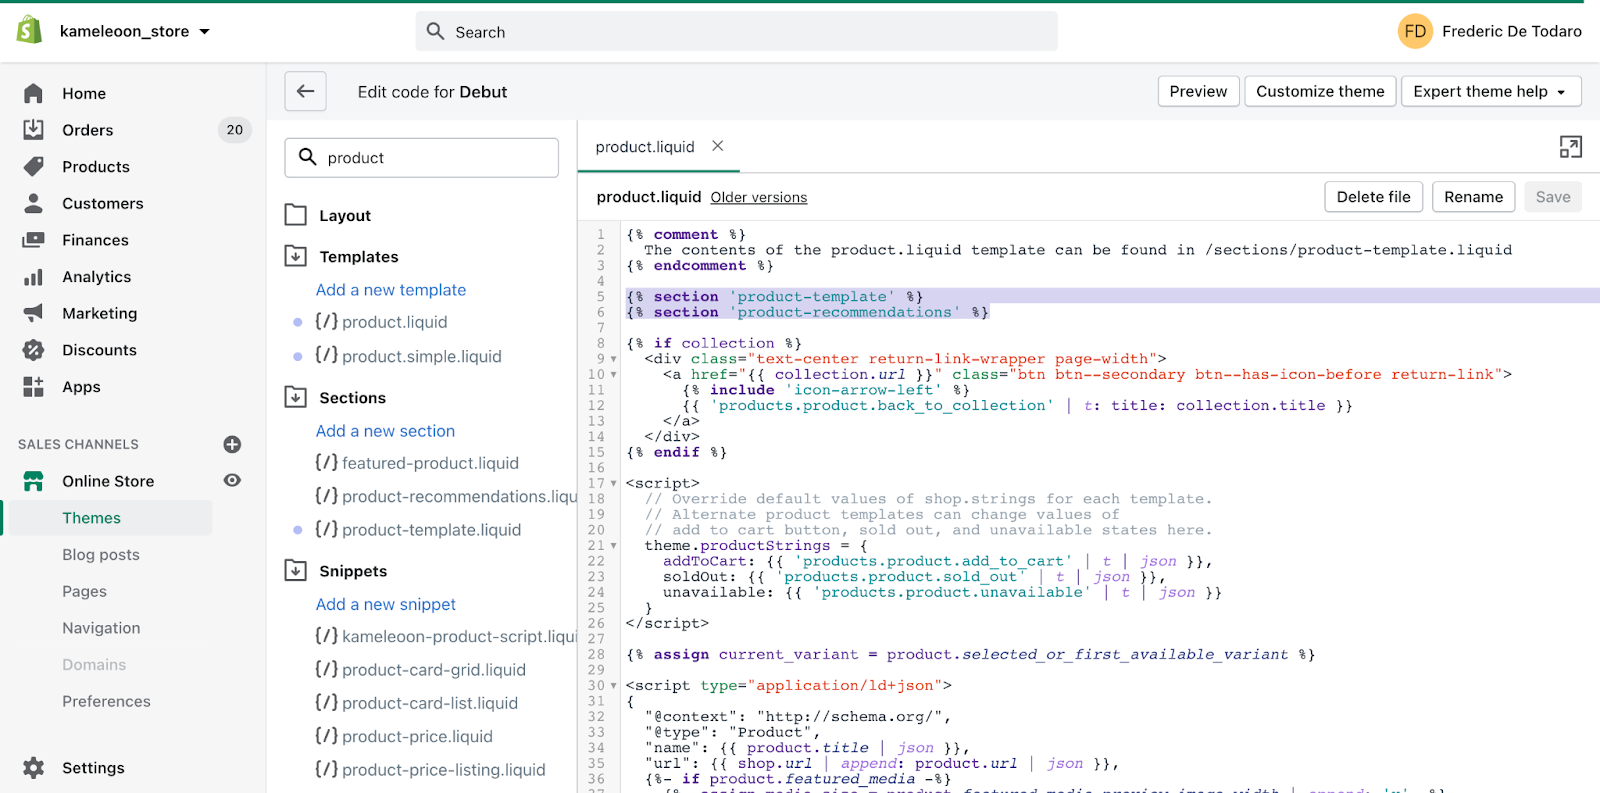Open the Discounts page from the sidebar

coord(99,350)
